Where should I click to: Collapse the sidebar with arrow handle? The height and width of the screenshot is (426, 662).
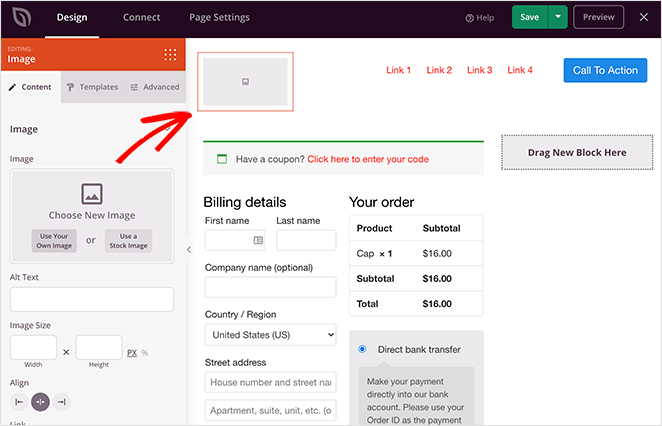point(189,250)
